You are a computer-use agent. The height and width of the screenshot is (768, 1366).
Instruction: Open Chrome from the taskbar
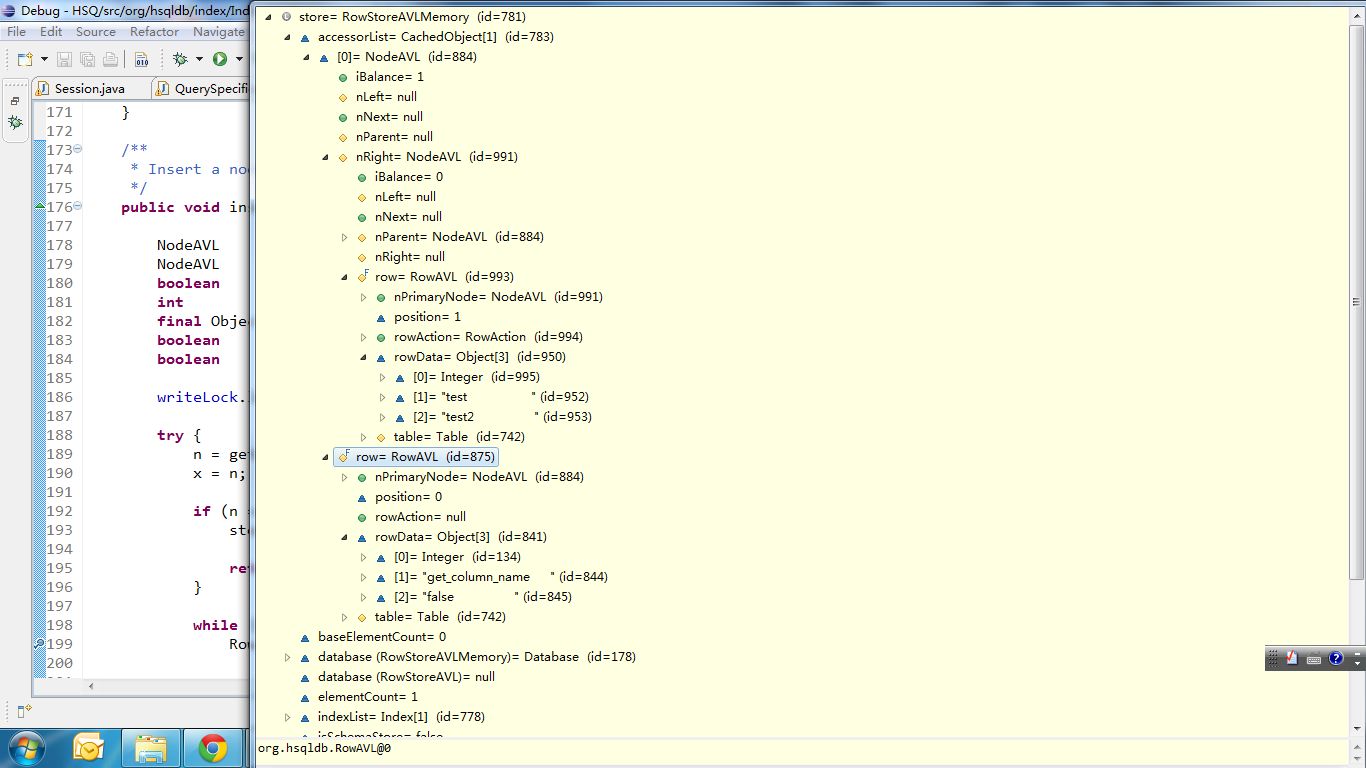point(212,747)
